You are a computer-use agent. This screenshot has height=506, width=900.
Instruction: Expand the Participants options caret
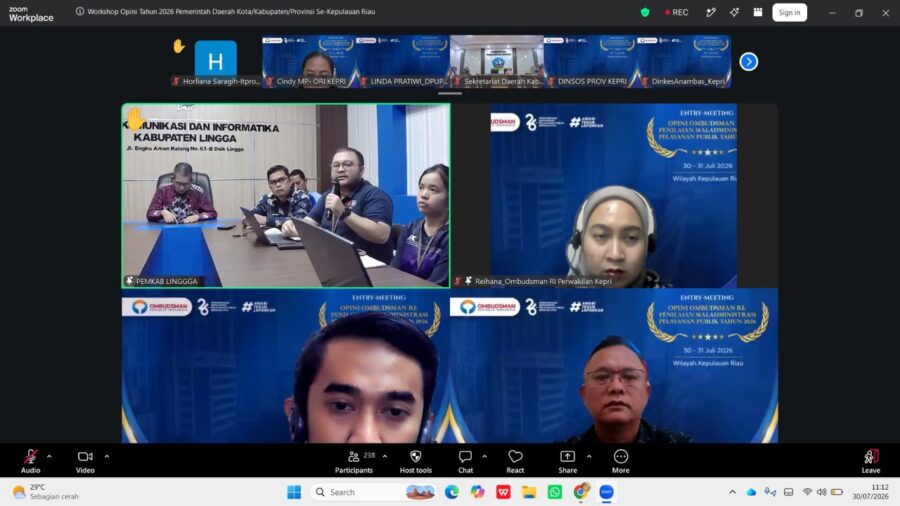385,457
